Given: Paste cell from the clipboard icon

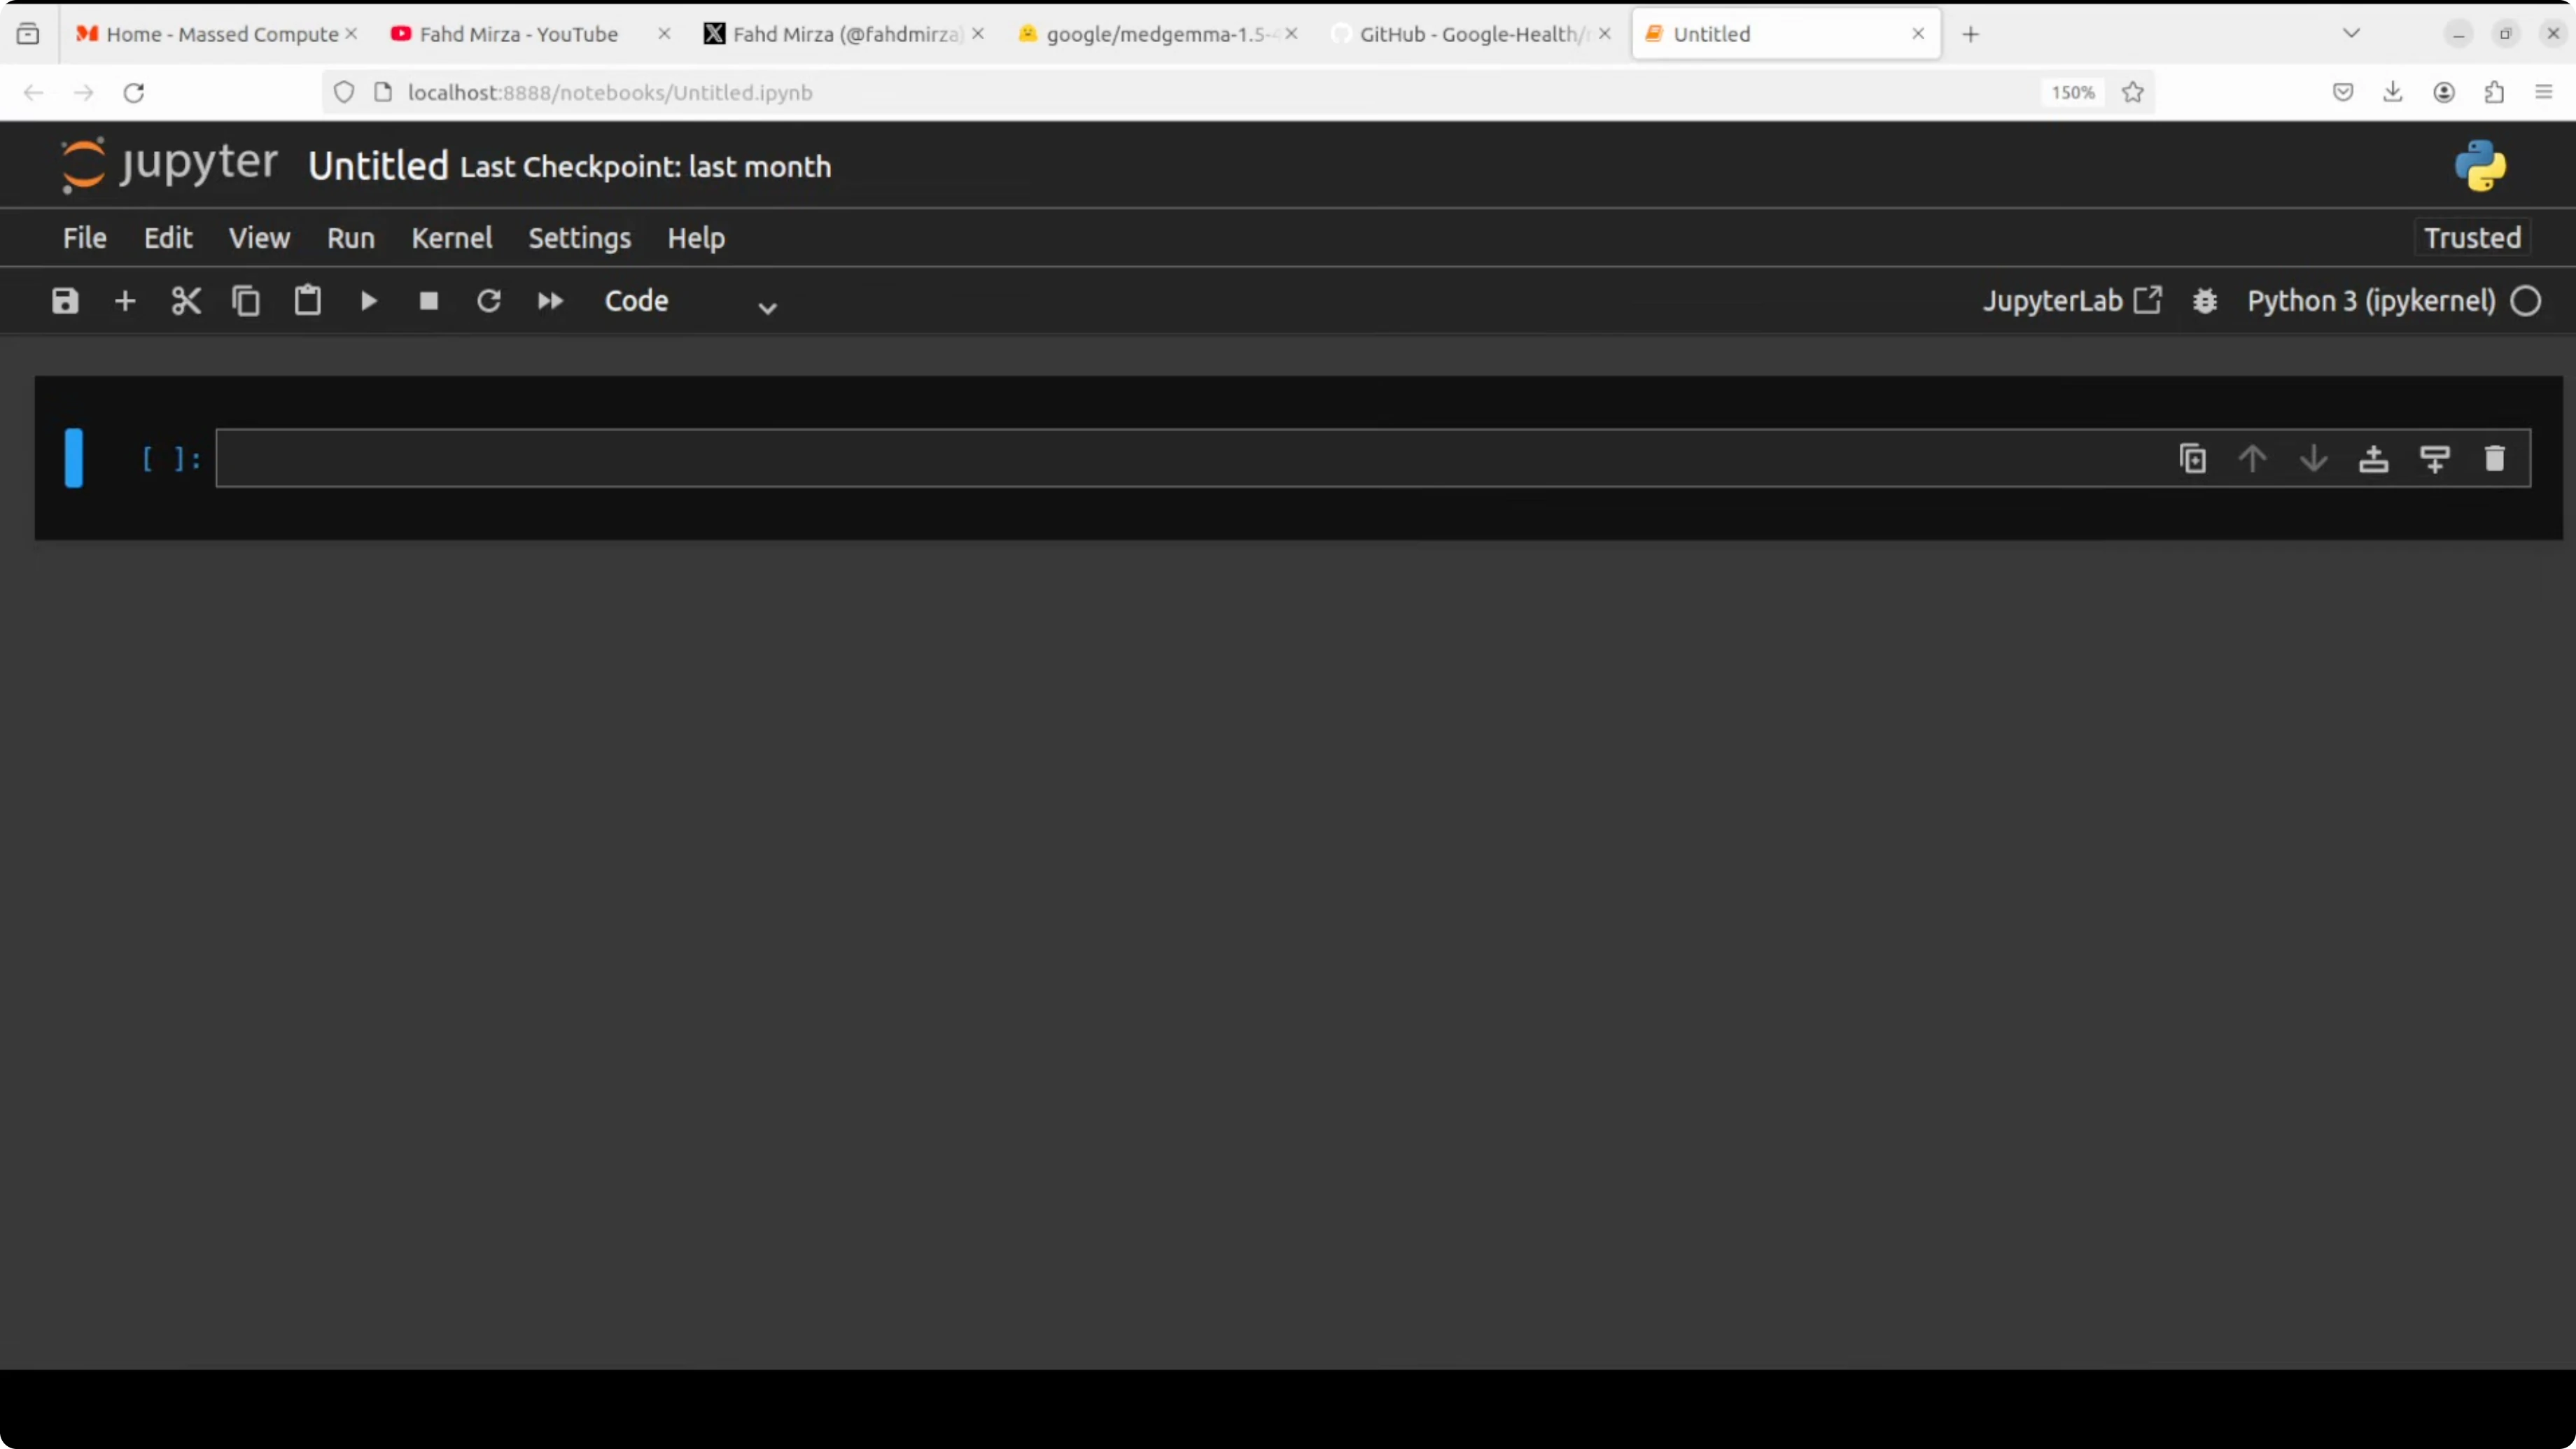Looking at the screenshot, I should tap(307, 301).
